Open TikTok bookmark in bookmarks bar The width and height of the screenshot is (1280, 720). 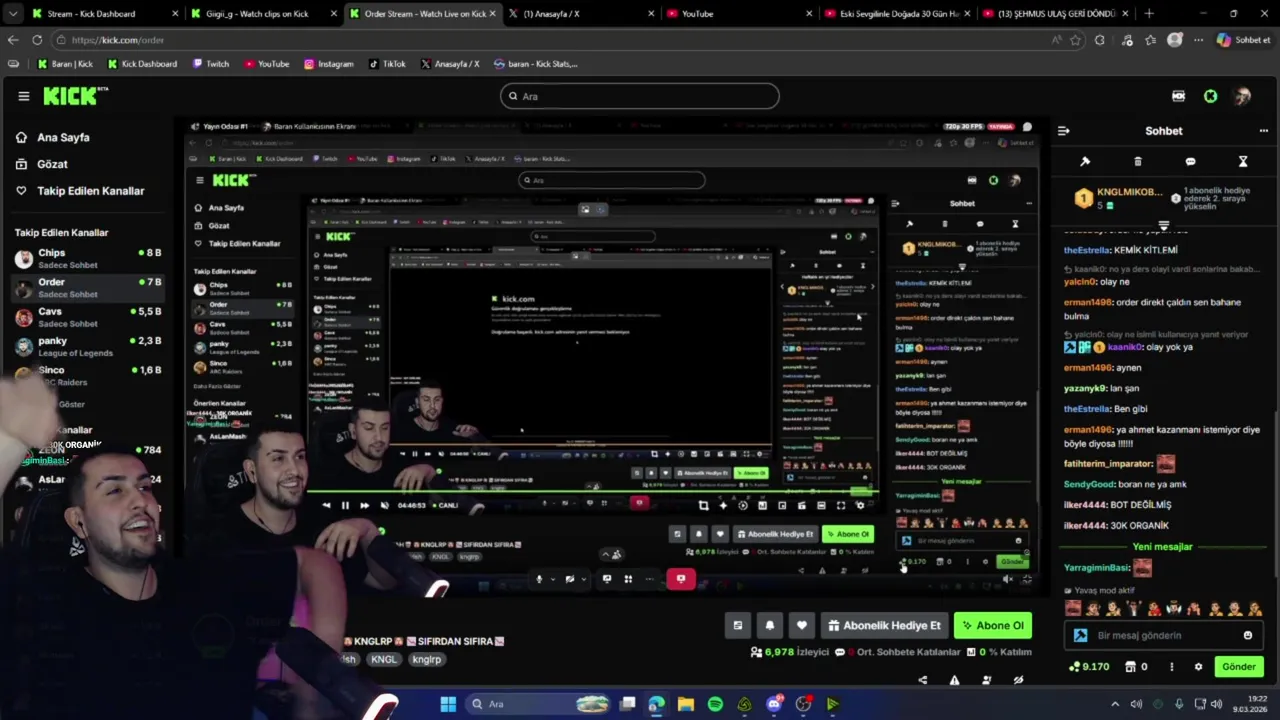tap(387, 64)
